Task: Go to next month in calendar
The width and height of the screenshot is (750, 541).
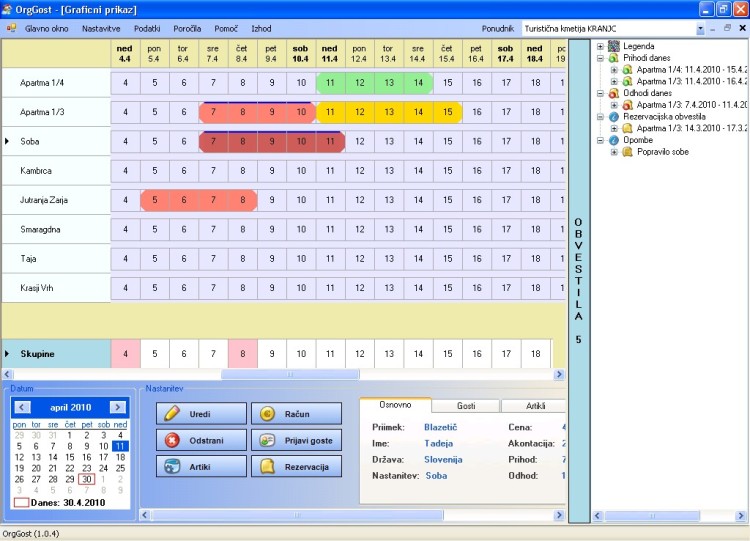Action: coord(118,407)
